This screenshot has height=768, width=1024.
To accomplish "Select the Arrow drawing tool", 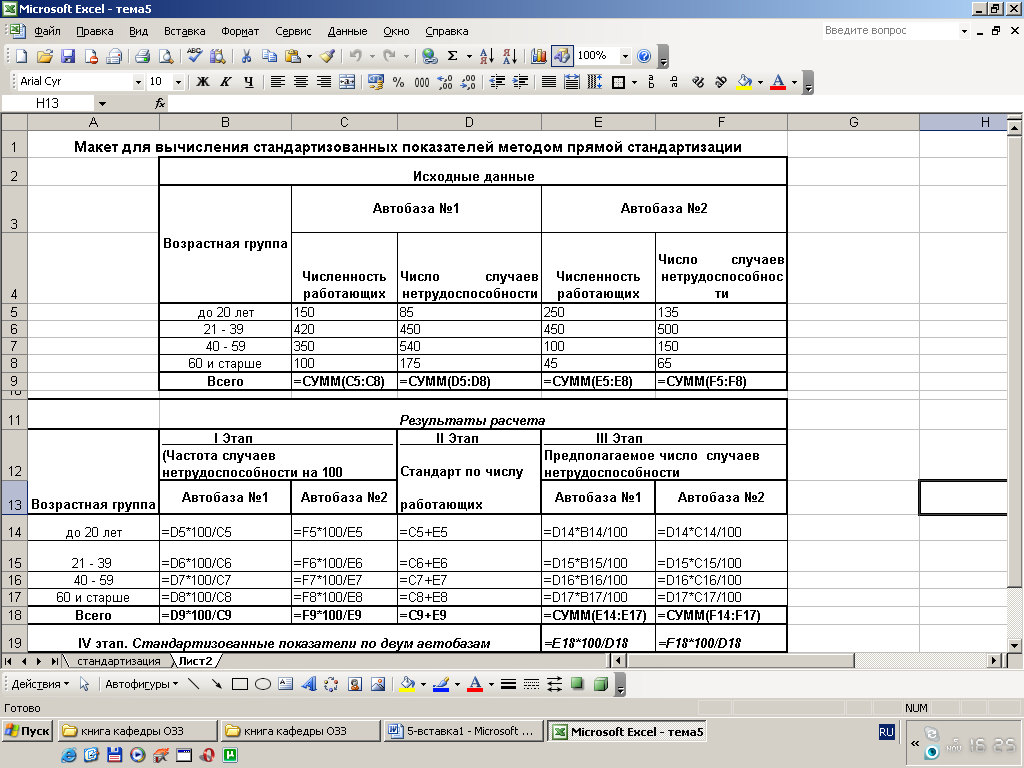I will tap(216, 684).
